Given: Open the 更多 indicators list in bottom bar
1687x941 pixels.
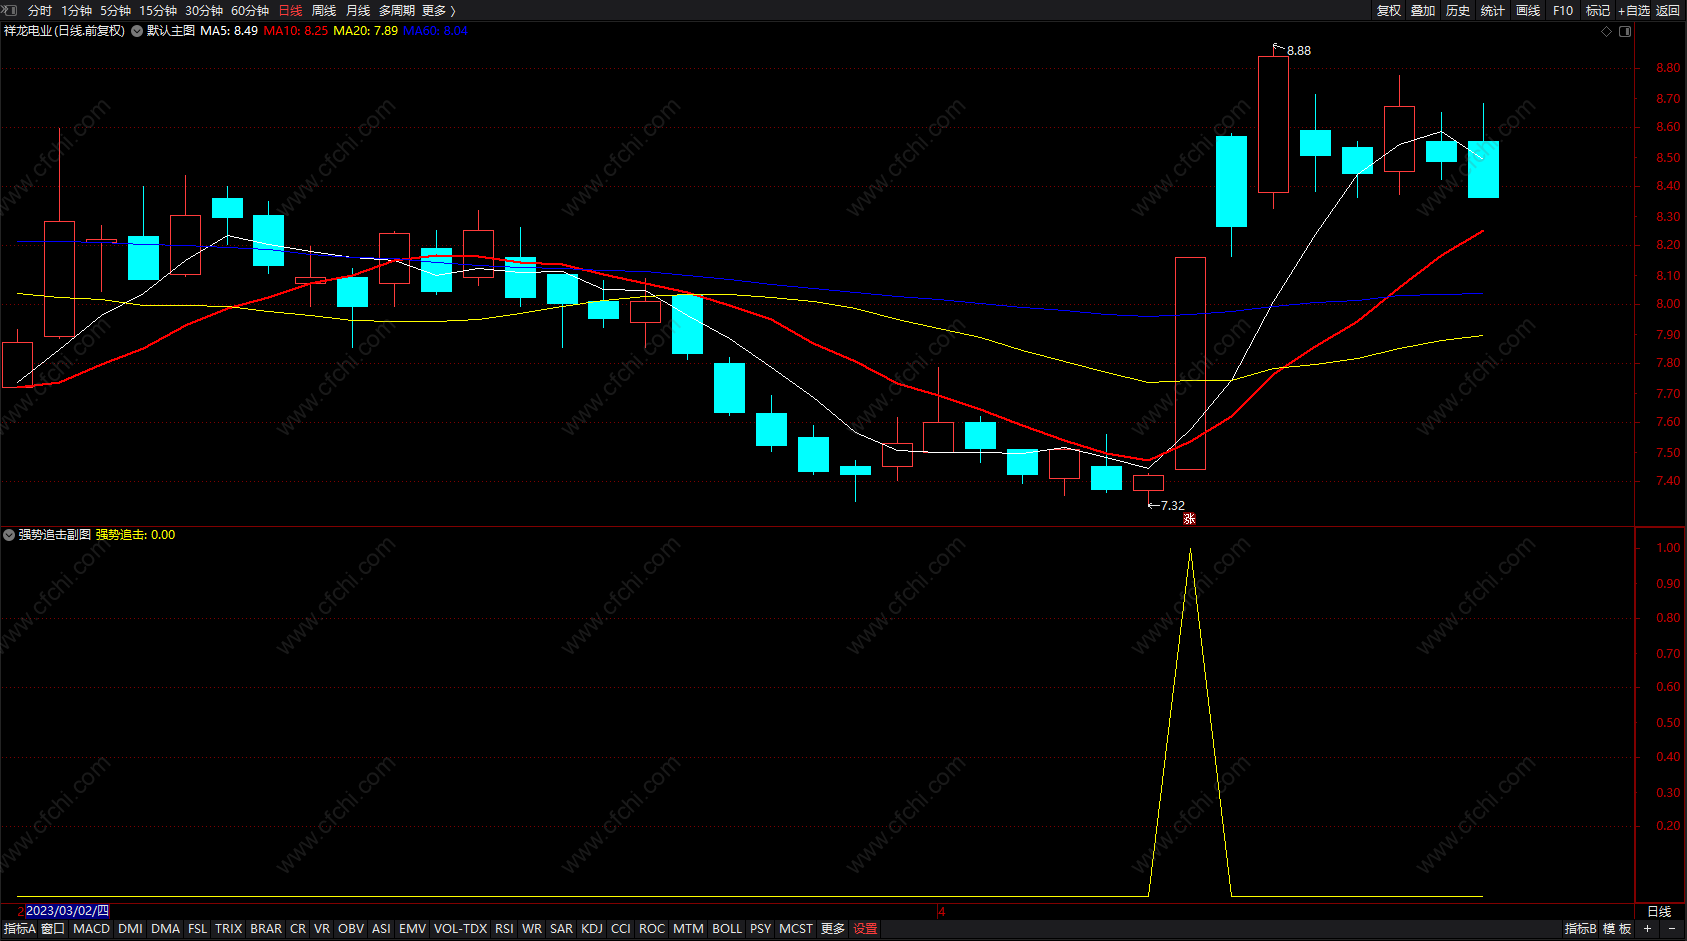Looking at the screenshot, I should pos(833,928).
